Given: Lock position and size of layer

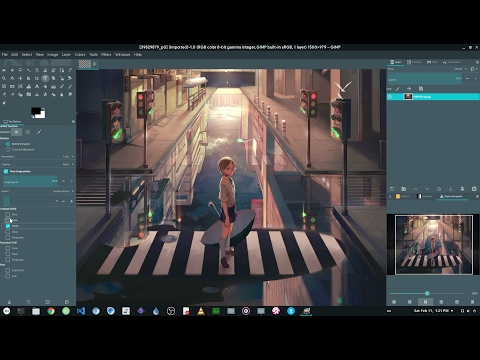Looking at the screenshot, I should point(409,89).
